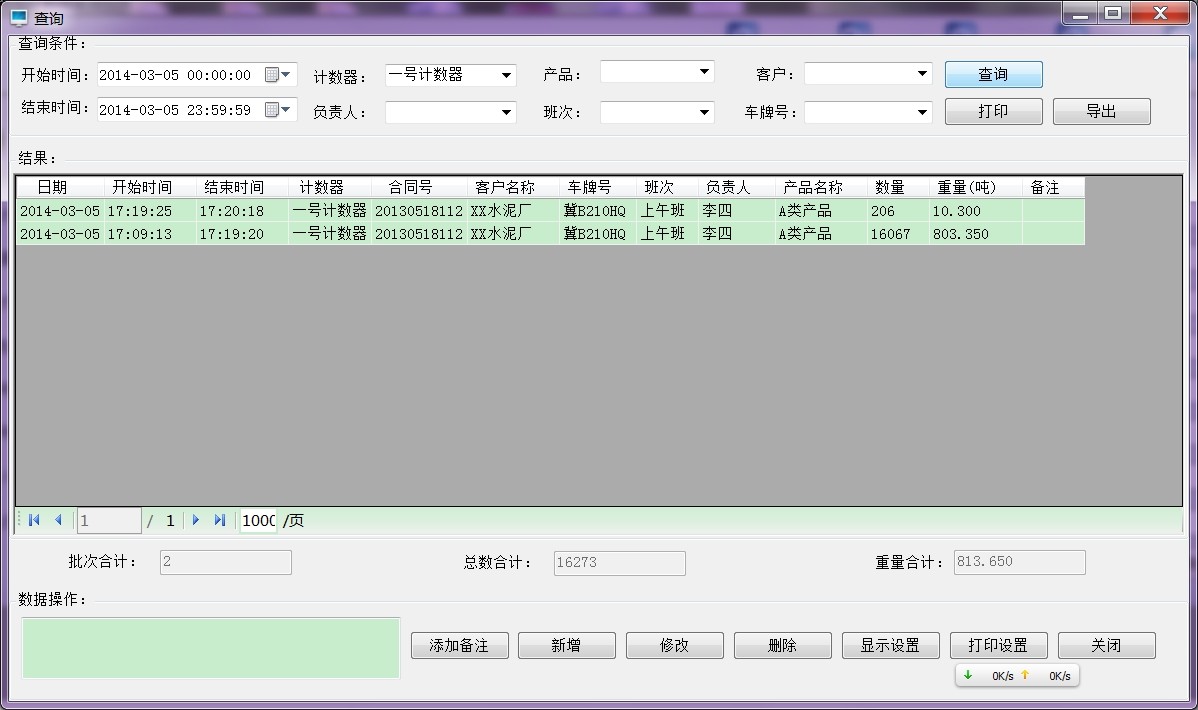1198x710 pixels.
Task: Click the 删除 button
Action: tap(782, 646)
